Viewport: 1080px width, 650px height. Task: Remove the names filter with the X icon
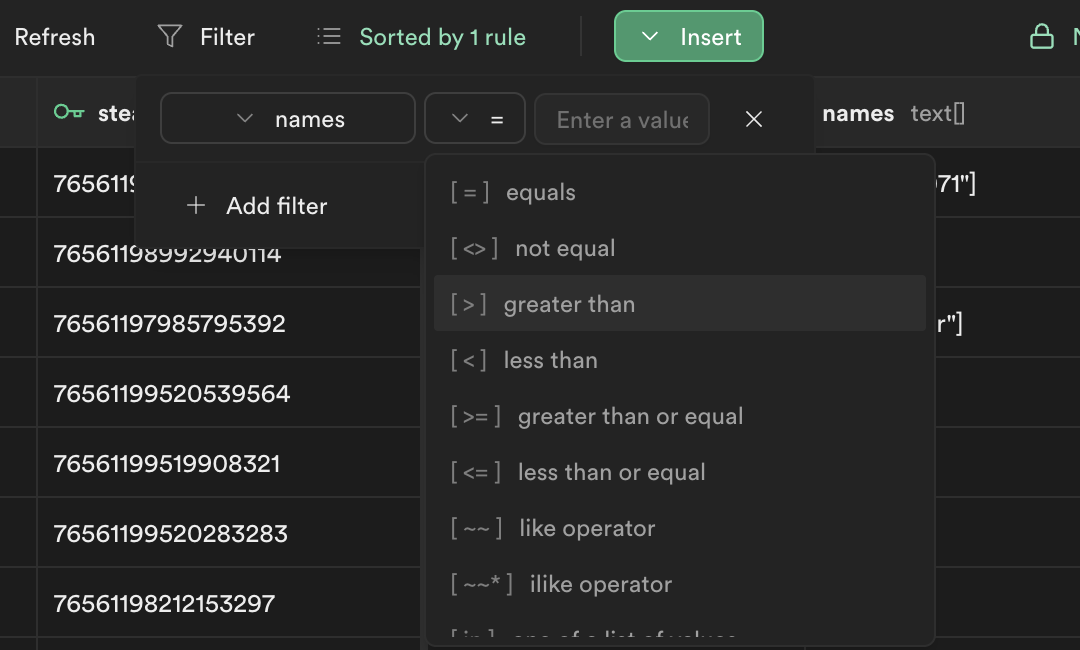[x=754, y=119]
